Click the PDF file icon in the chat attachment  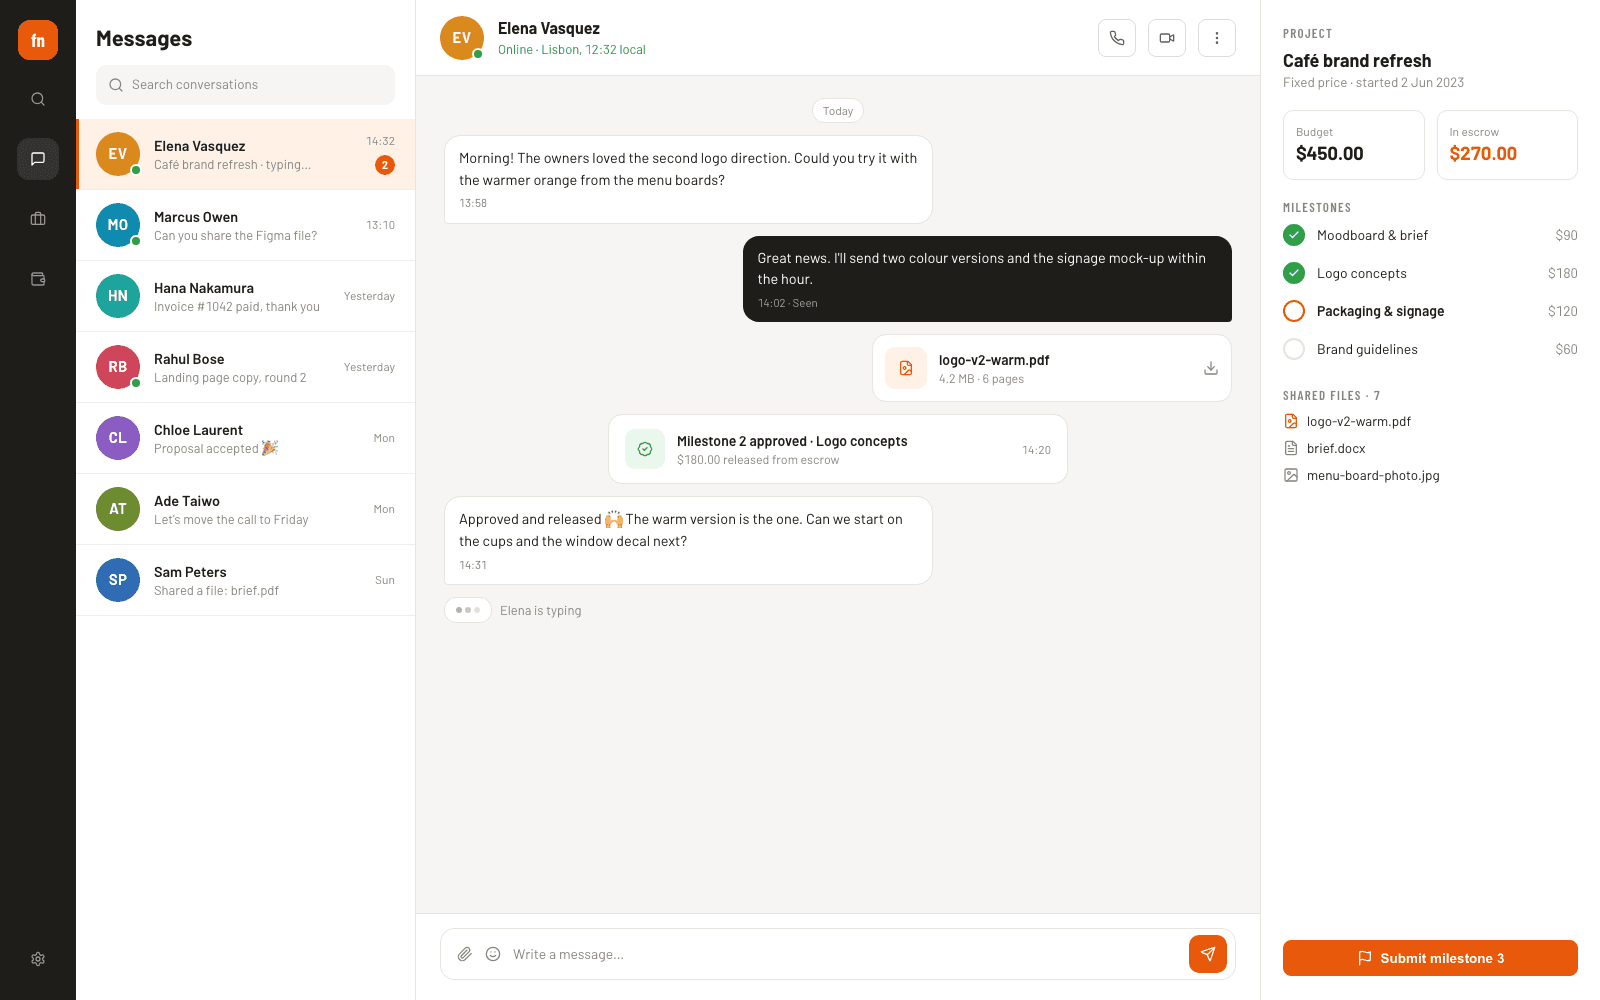pos(906,368)
